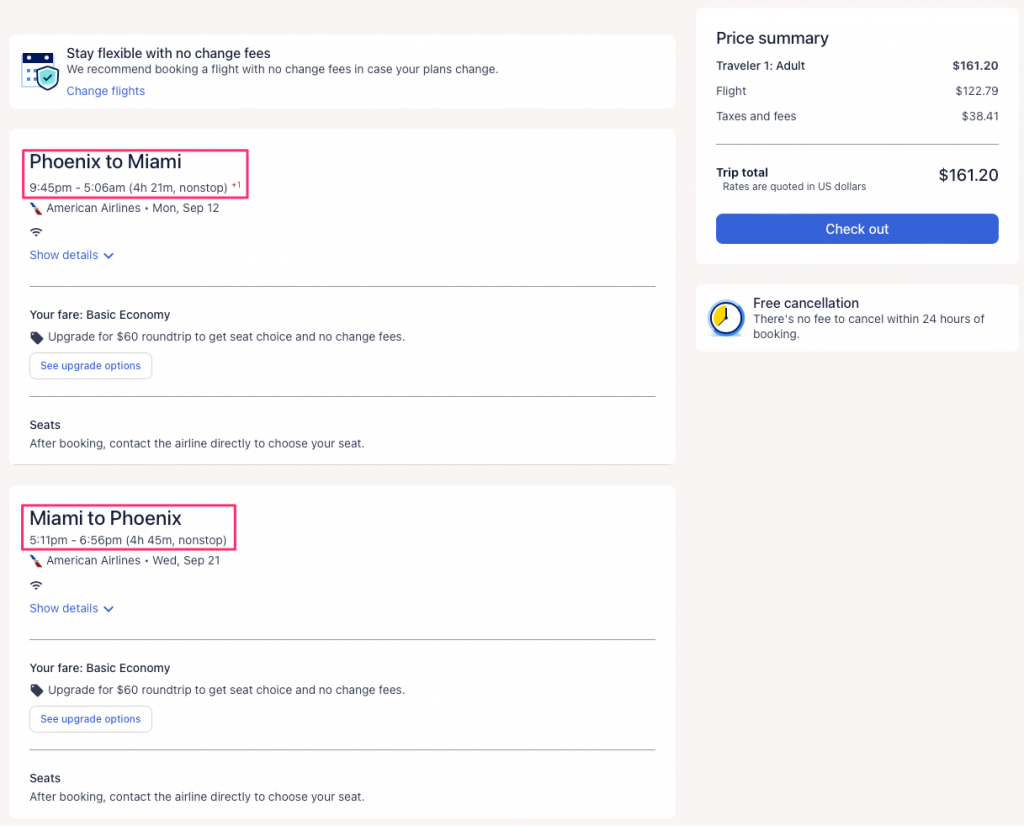1024x826 pixels.
Task: Click the blue Check out button
Action: pyautogui.click(x=856, y=229)
